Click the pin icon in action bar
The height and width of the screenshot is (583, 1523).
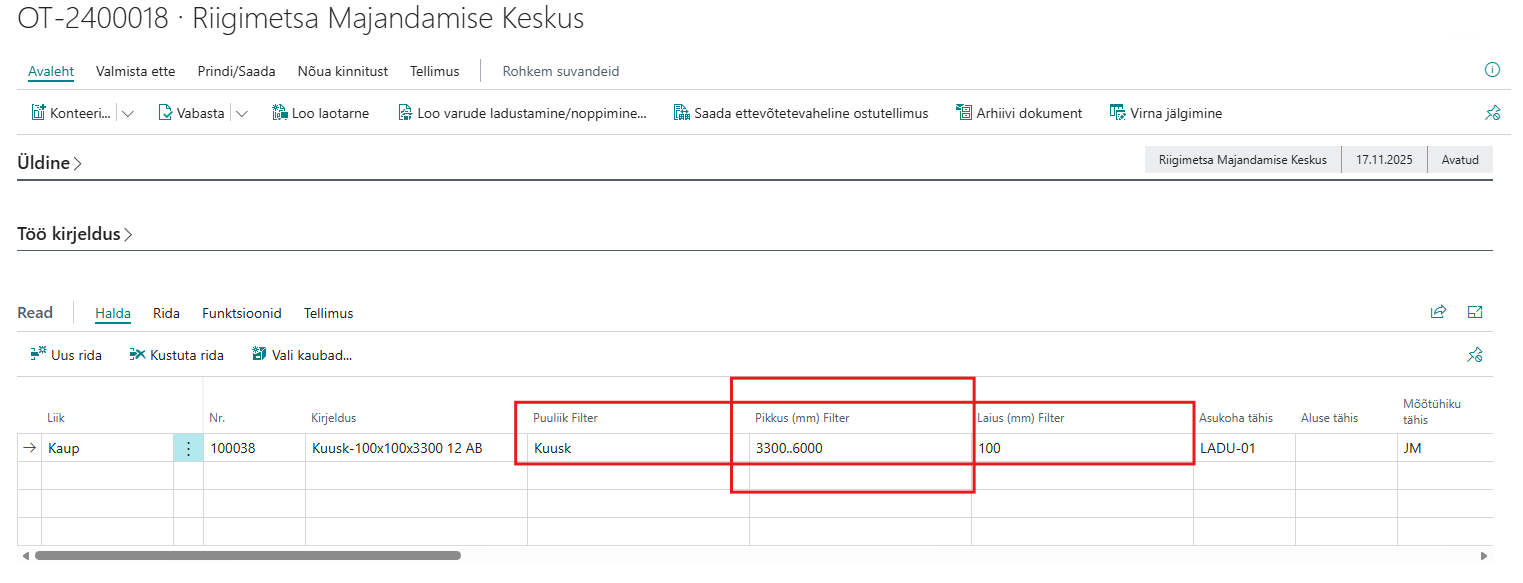[1492, 114]
